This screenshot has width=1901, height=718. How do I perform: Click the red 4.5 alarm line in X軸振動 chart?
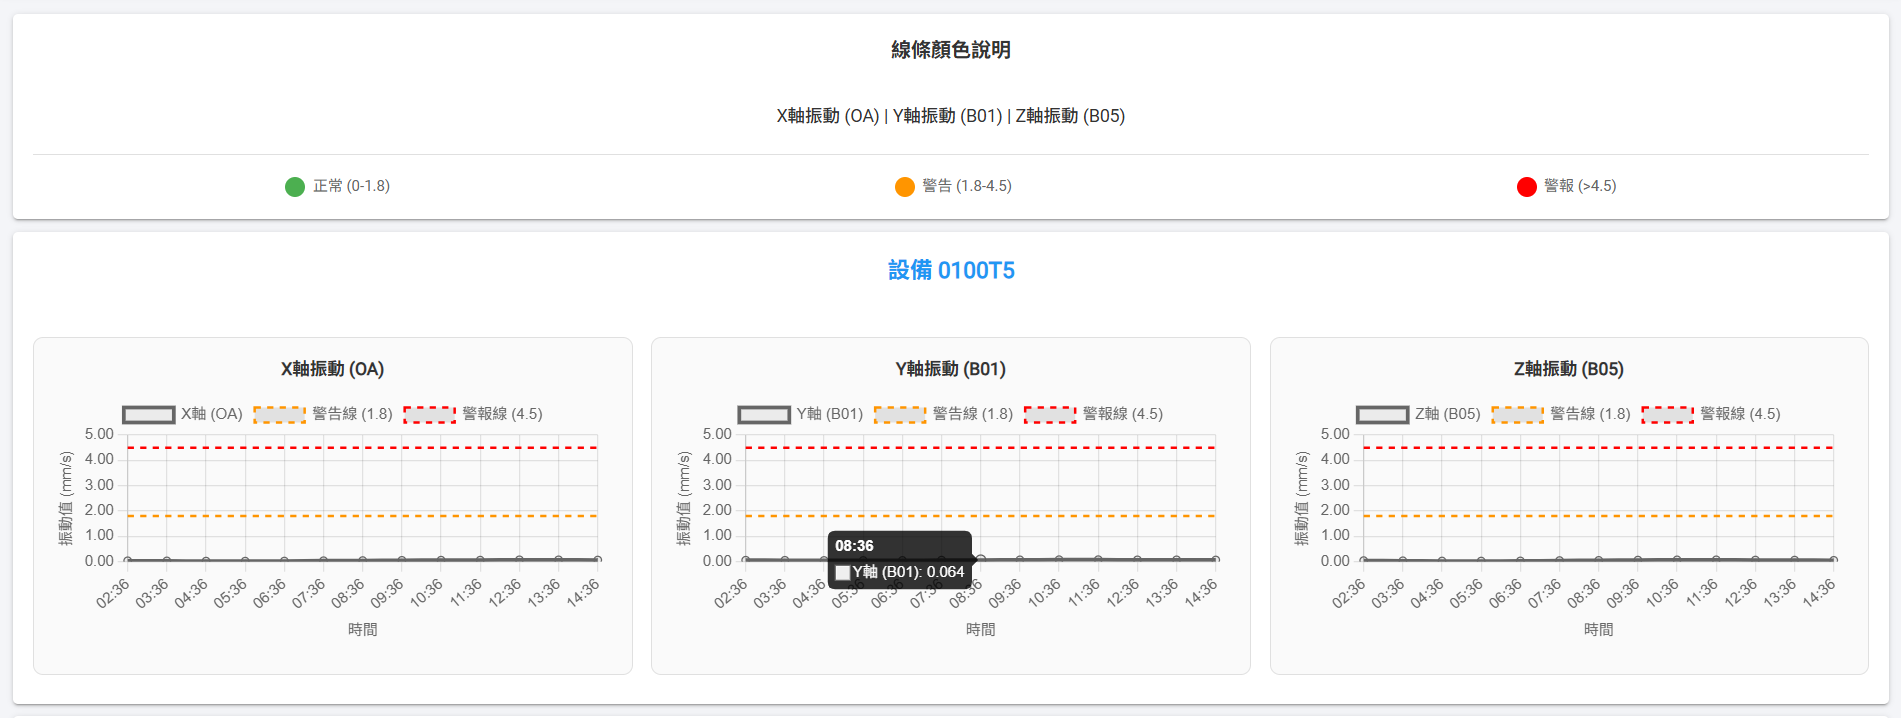[362, 447]
